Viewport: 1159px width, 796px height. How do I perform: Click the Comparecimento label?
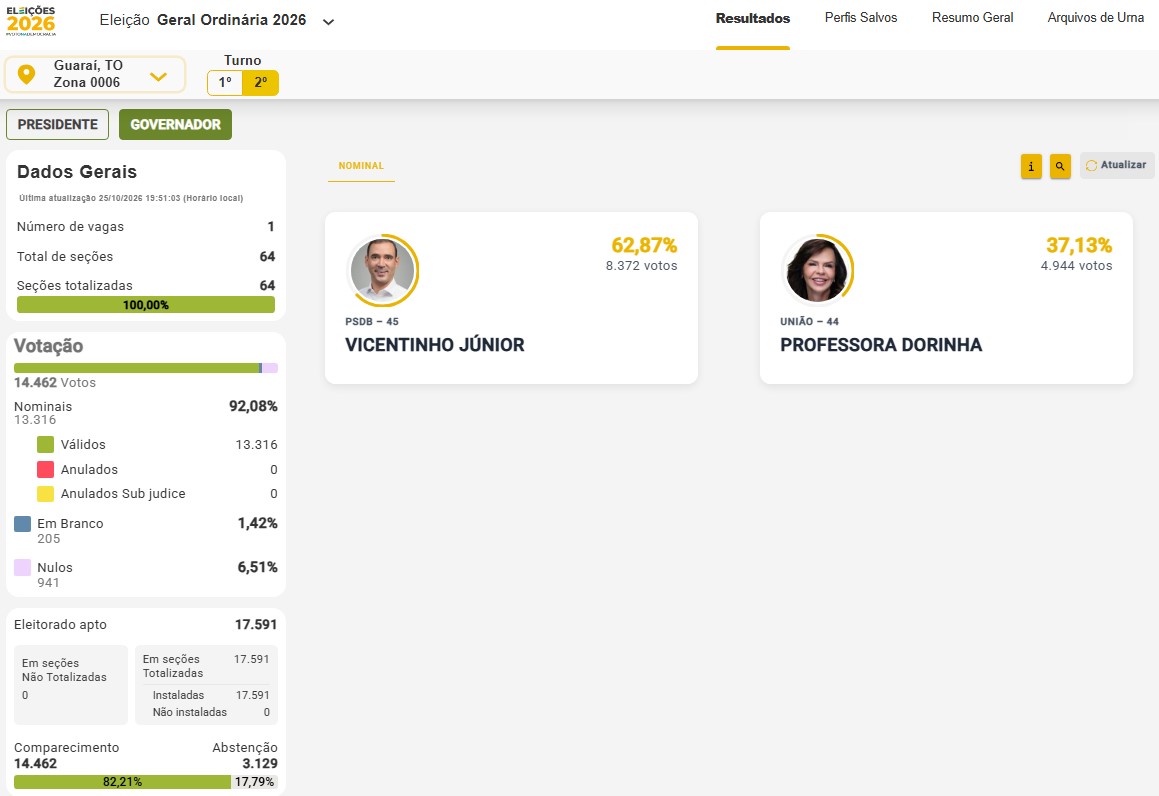pos(67,748)
